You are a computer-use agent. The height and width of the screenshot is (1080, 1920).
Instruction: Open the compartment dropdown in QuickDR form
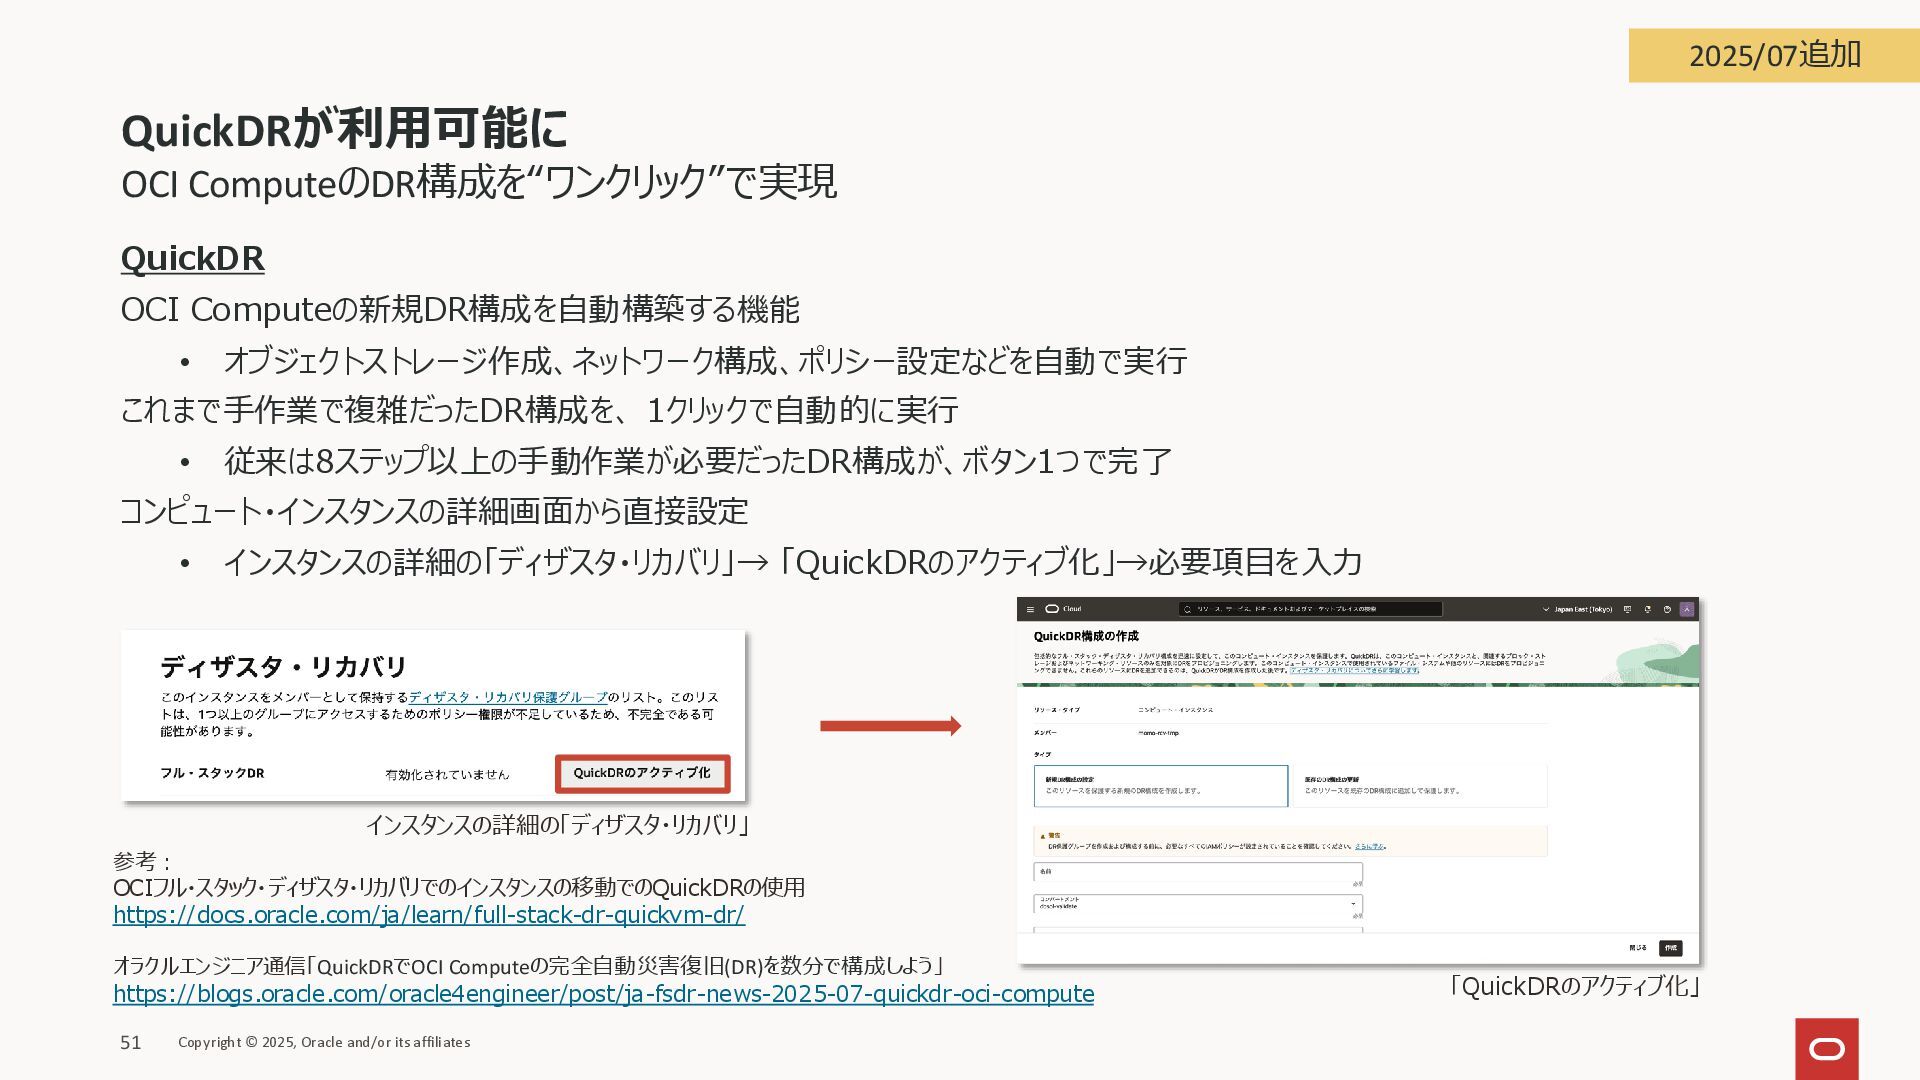1198,906
